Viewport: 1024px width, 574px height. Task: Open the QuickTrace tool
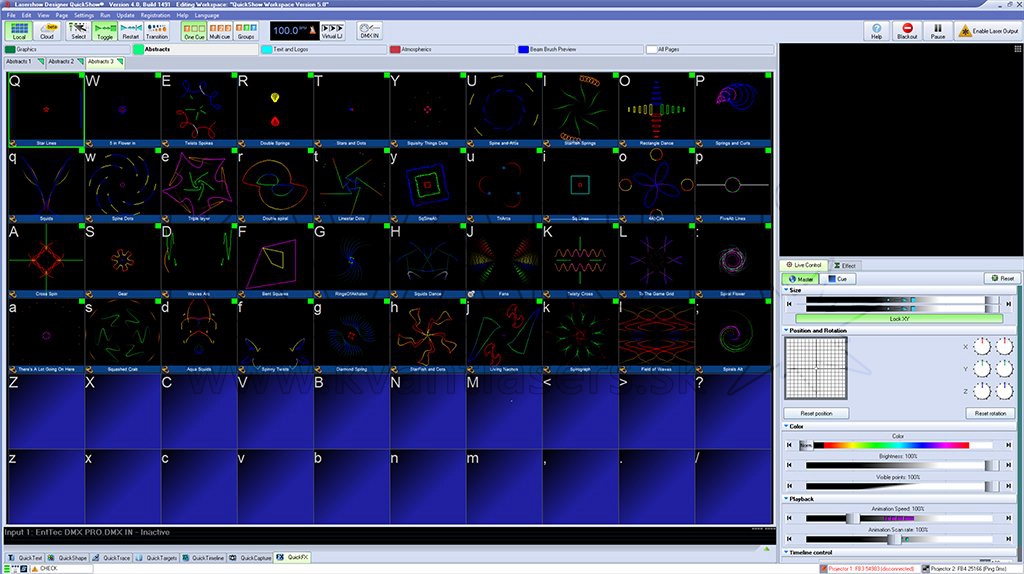[x=111, y=558]
